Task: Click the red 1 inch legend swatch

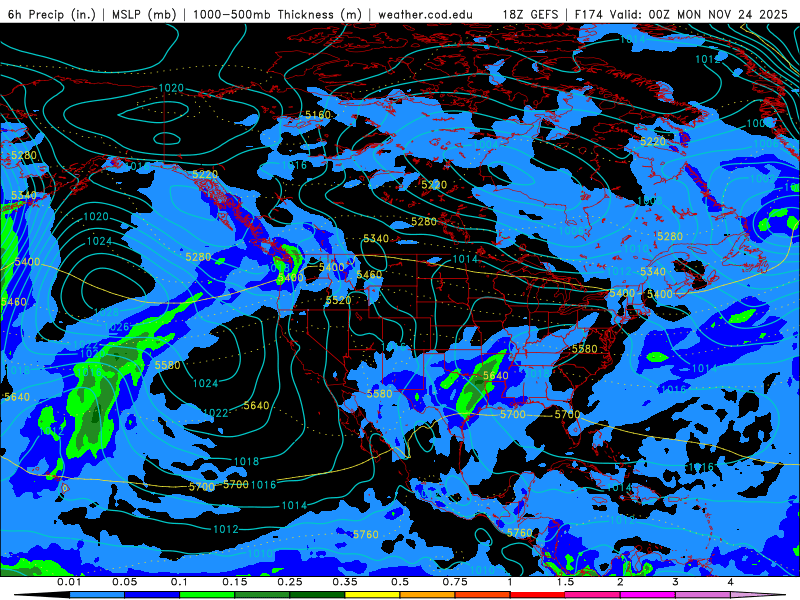Action: [538, 595]
